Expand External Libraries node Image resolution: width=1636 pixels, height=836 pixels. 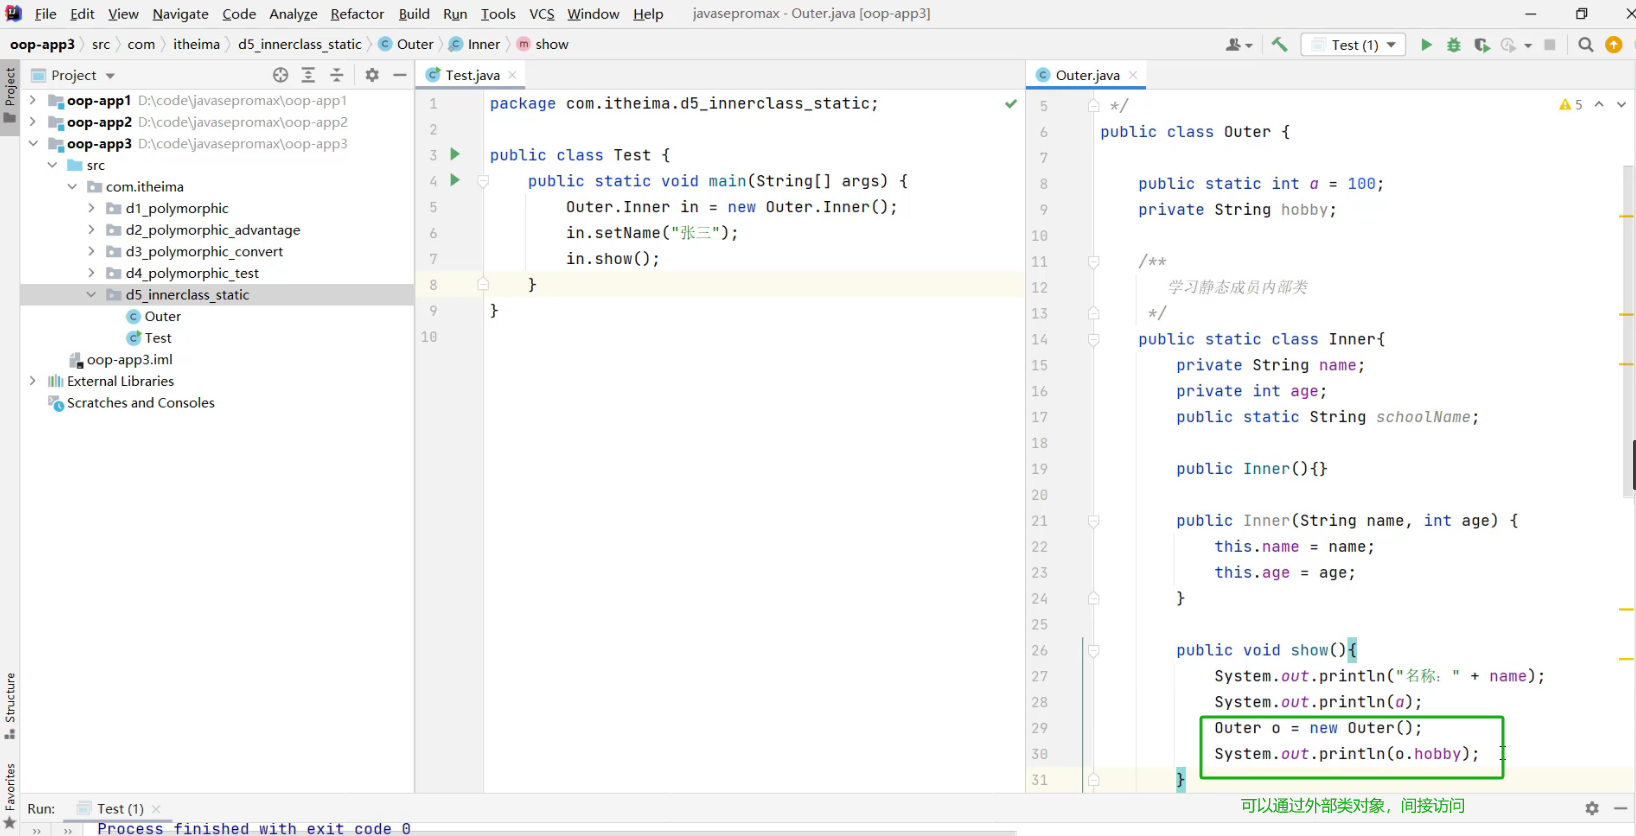pos(32,381)
